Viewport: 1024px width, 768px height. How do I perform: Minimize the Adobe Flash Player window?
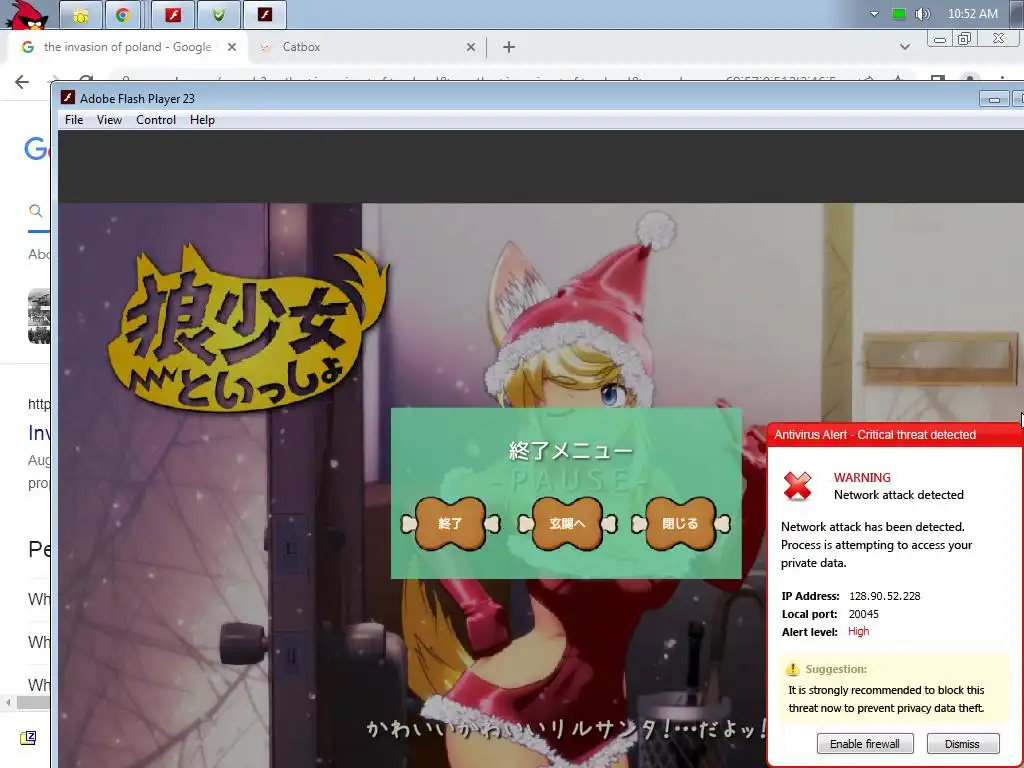pyautogui.click(x=995, y=99)
